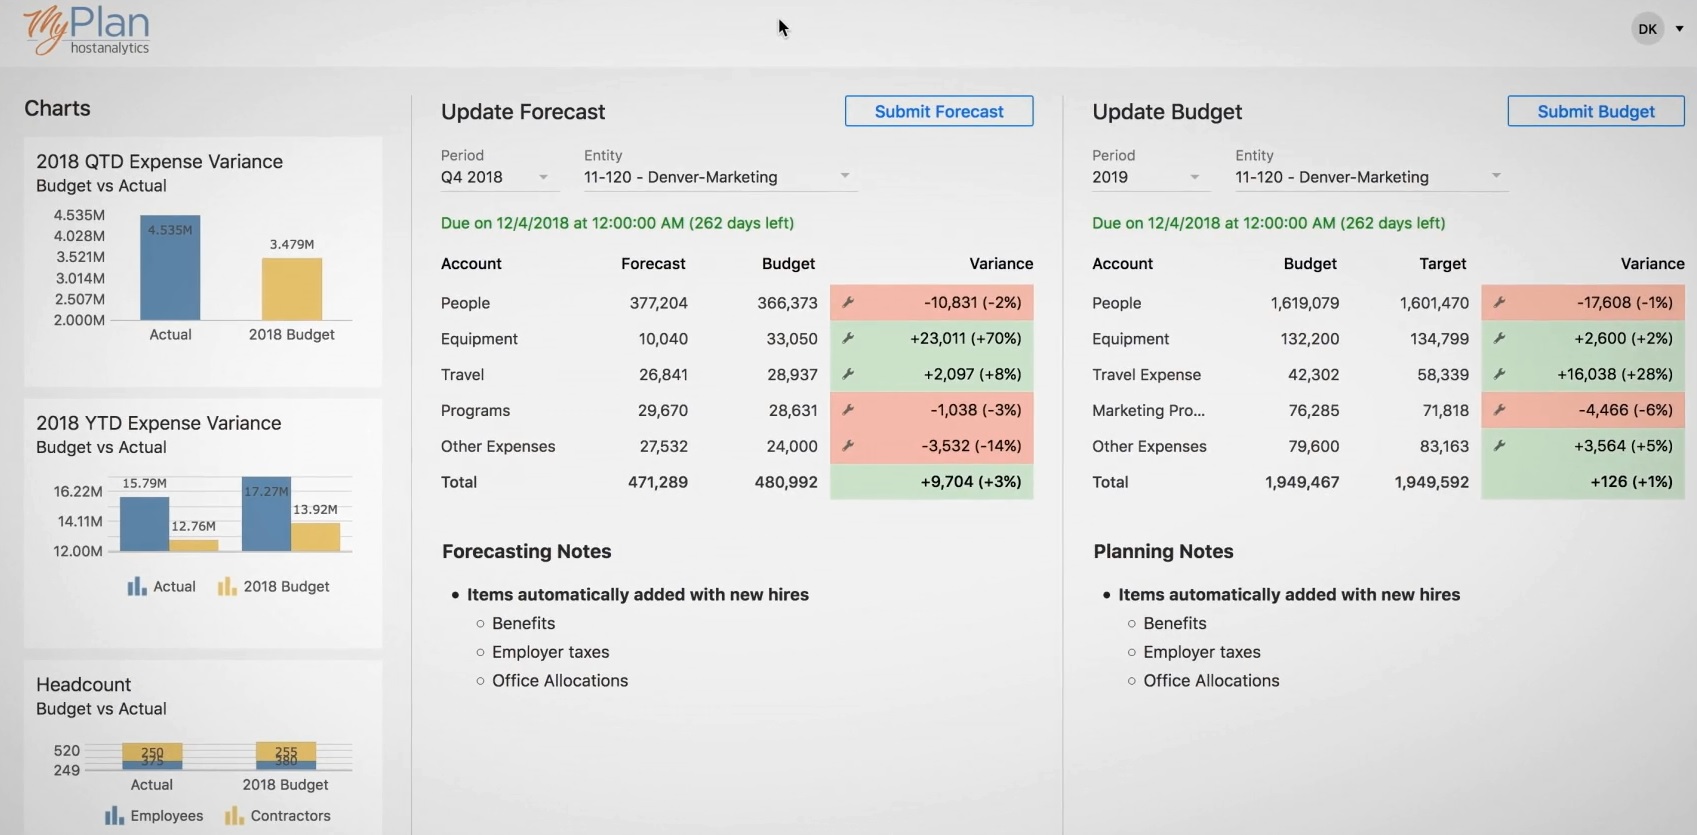This screenshot has width=1697, height=835.
Task: Click wrench icon in forecast Travel row
Action: tap(848, 374)
